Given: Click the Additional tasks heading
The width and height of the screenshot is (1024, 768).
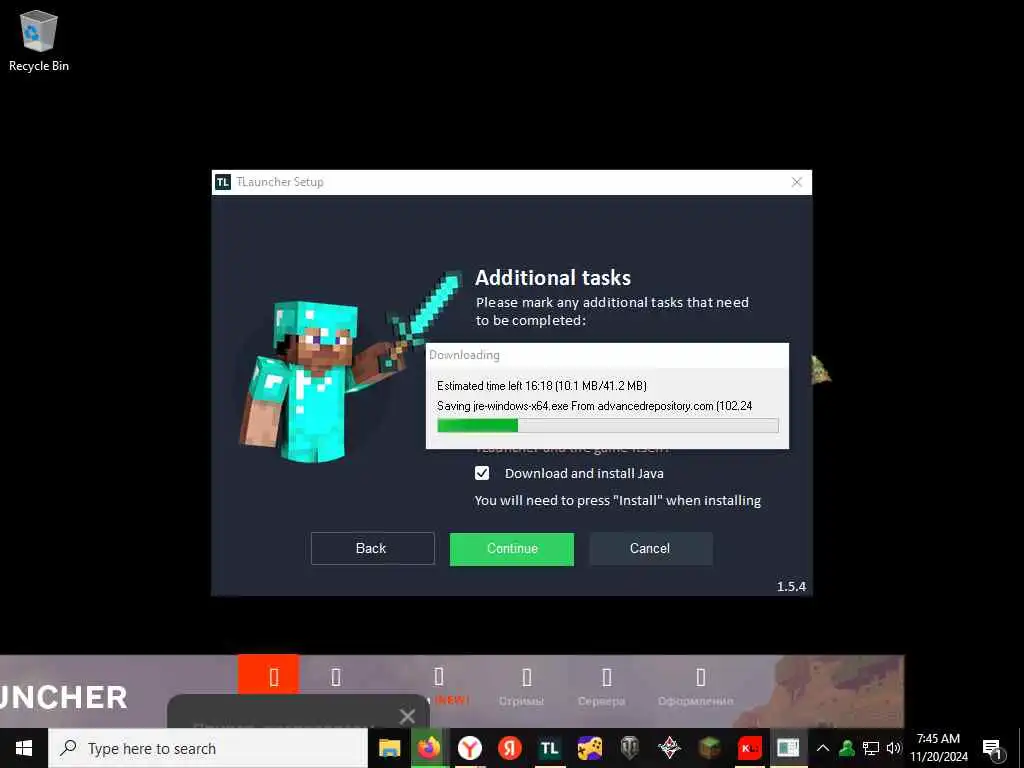Looking at the screenshot, I should (x=552, y=278).
